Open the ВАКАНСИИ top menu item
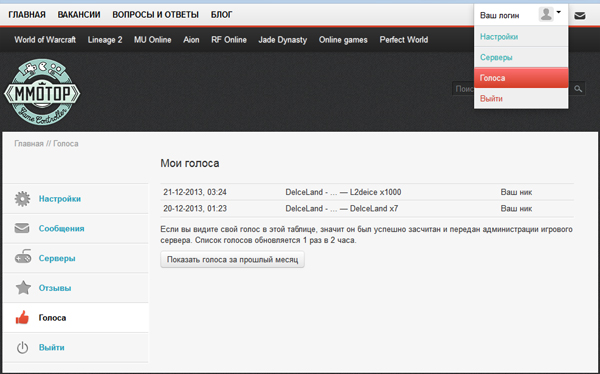This screenshot has width=600, height=374. tap(79, 15)
